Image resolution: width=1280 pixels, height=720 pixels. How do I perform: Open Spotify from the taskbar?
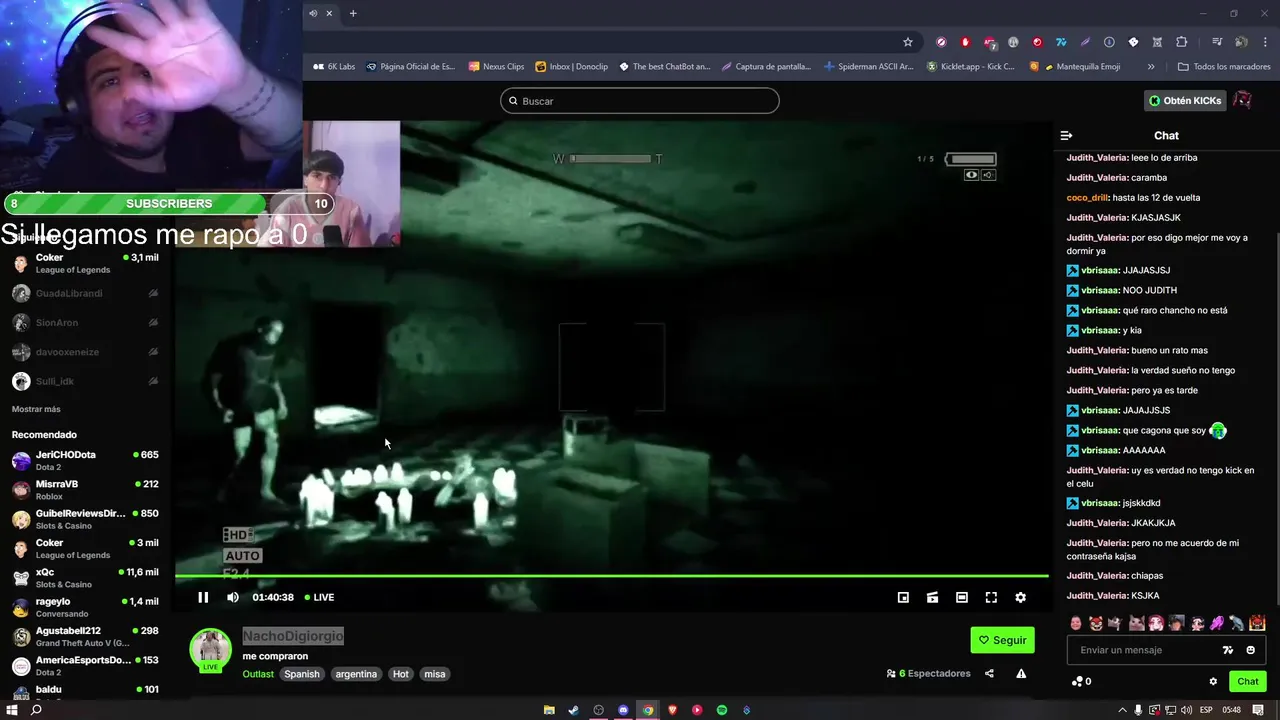pyautogui.click(x=722, y=710)
